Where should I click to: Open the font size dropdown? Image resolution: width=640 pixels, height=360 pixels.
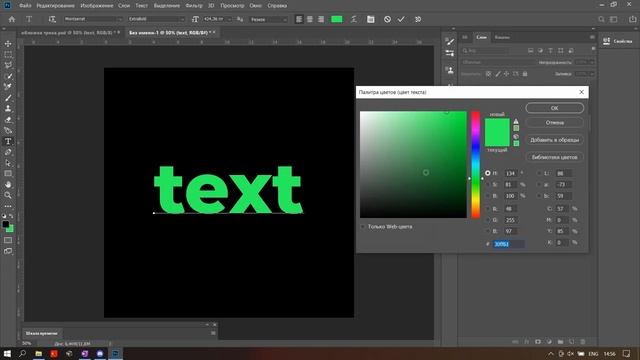pyautogui.click(x=230, y=19)
